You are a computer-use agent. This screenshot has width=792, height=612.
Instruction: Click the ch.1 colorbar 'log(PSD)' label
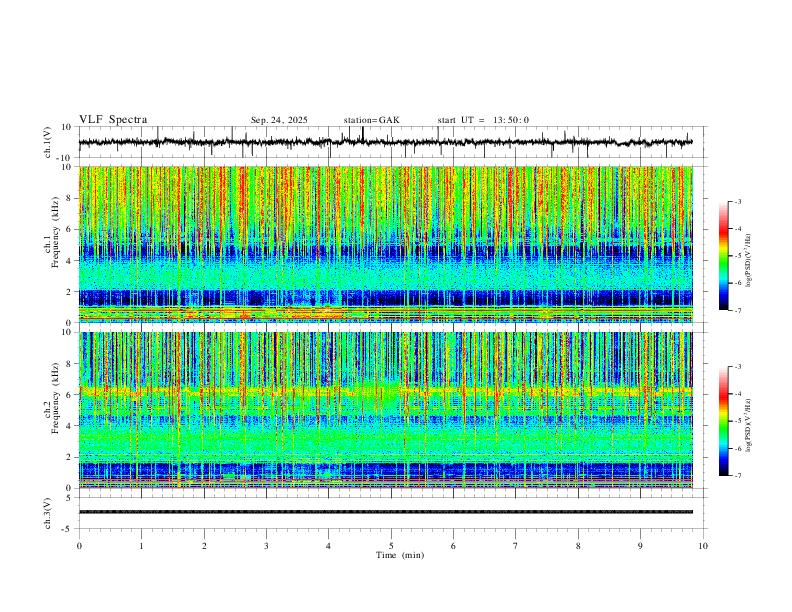coord(749,261)
